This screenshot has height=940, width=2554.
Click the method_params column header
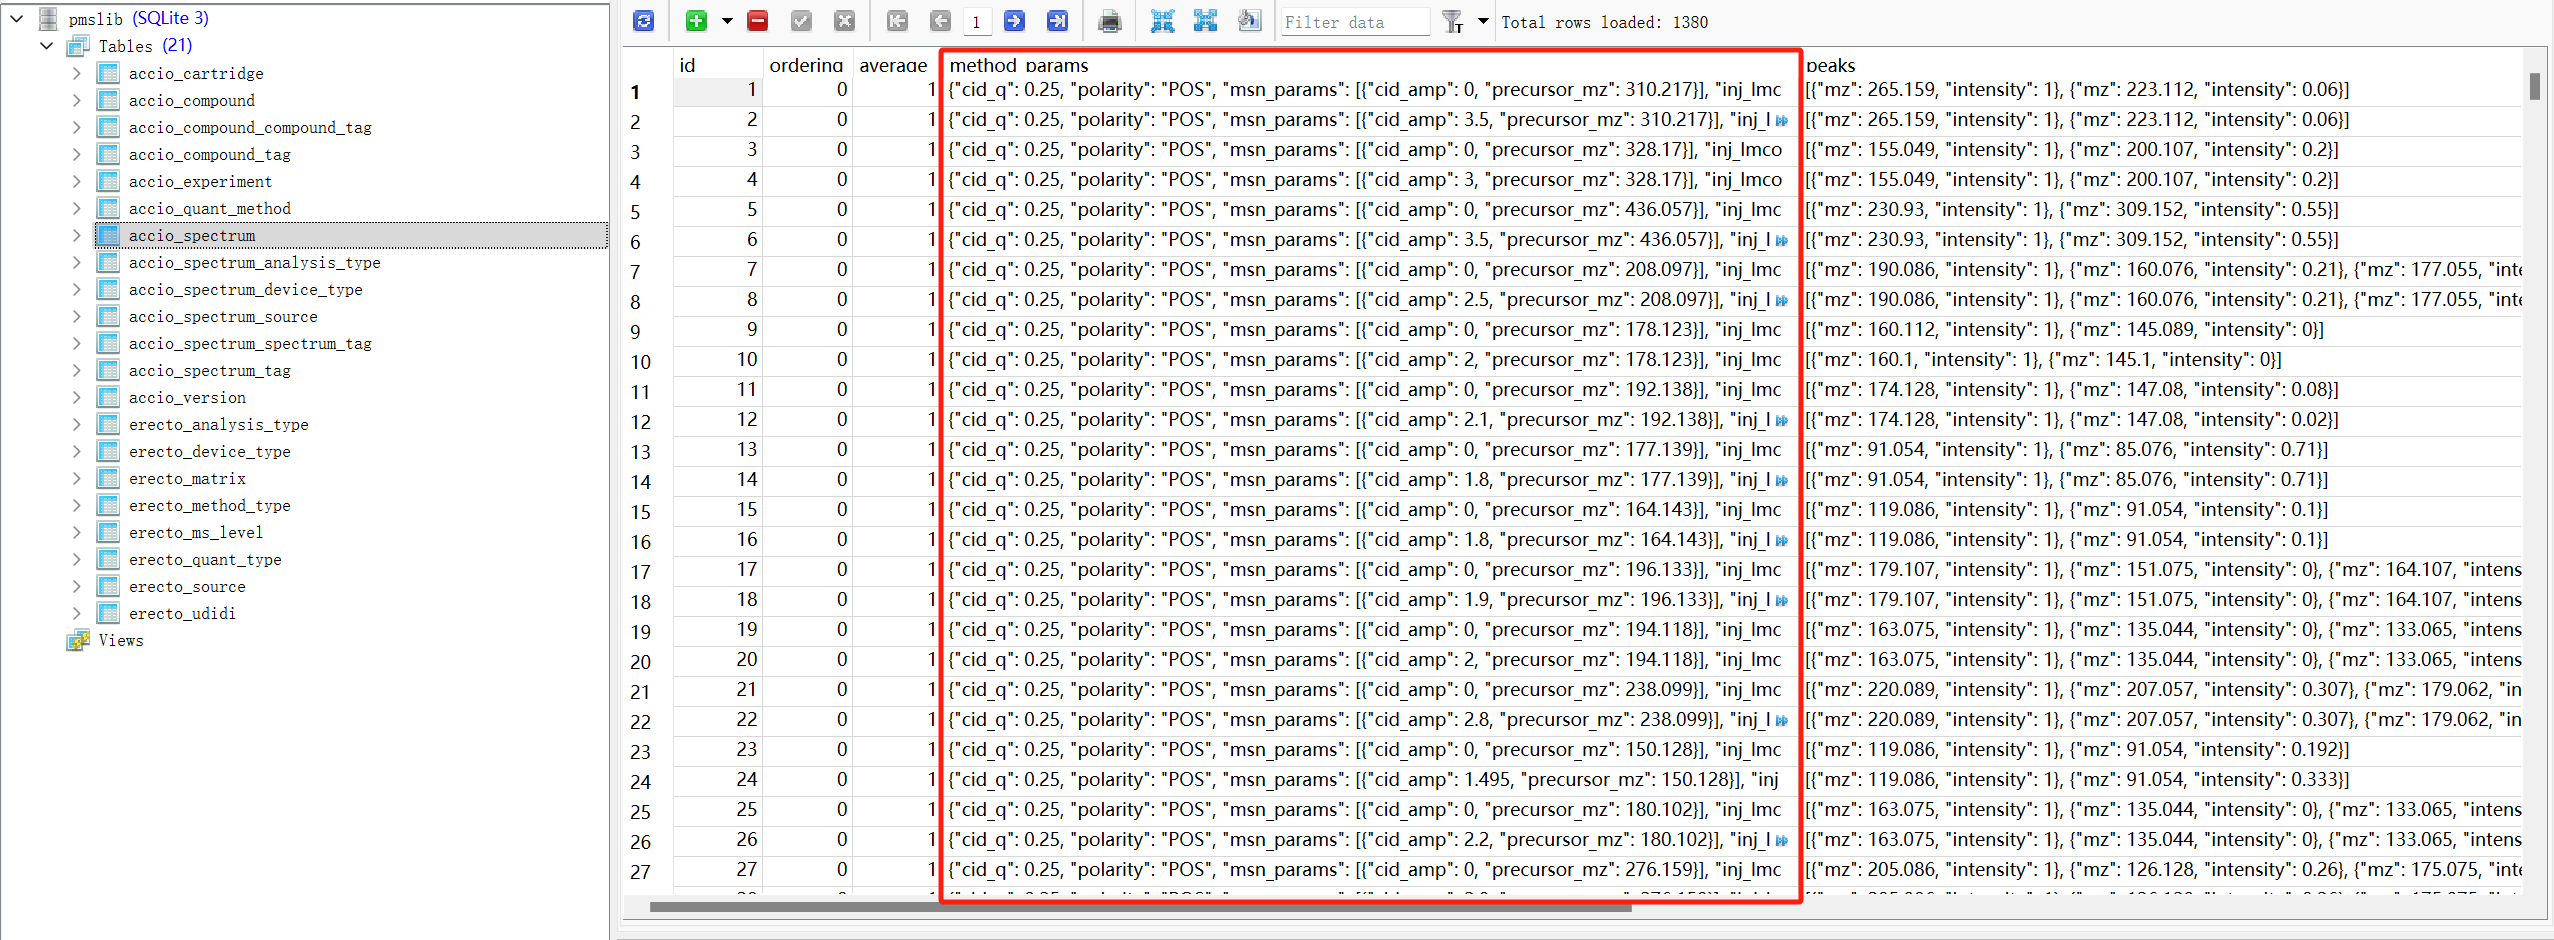[x=1018, y=65]
